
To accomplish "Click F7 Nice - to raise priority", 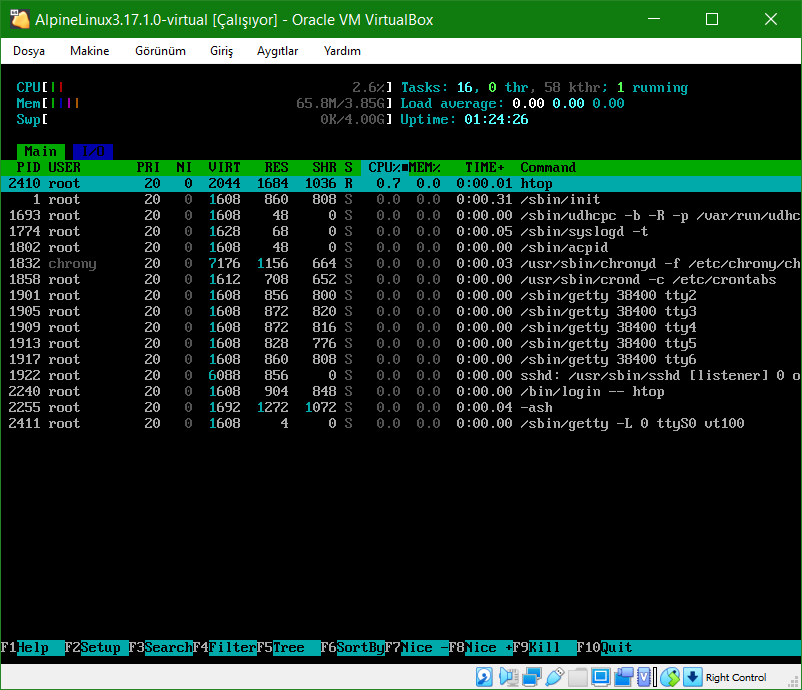I will (x=417, y=648).
